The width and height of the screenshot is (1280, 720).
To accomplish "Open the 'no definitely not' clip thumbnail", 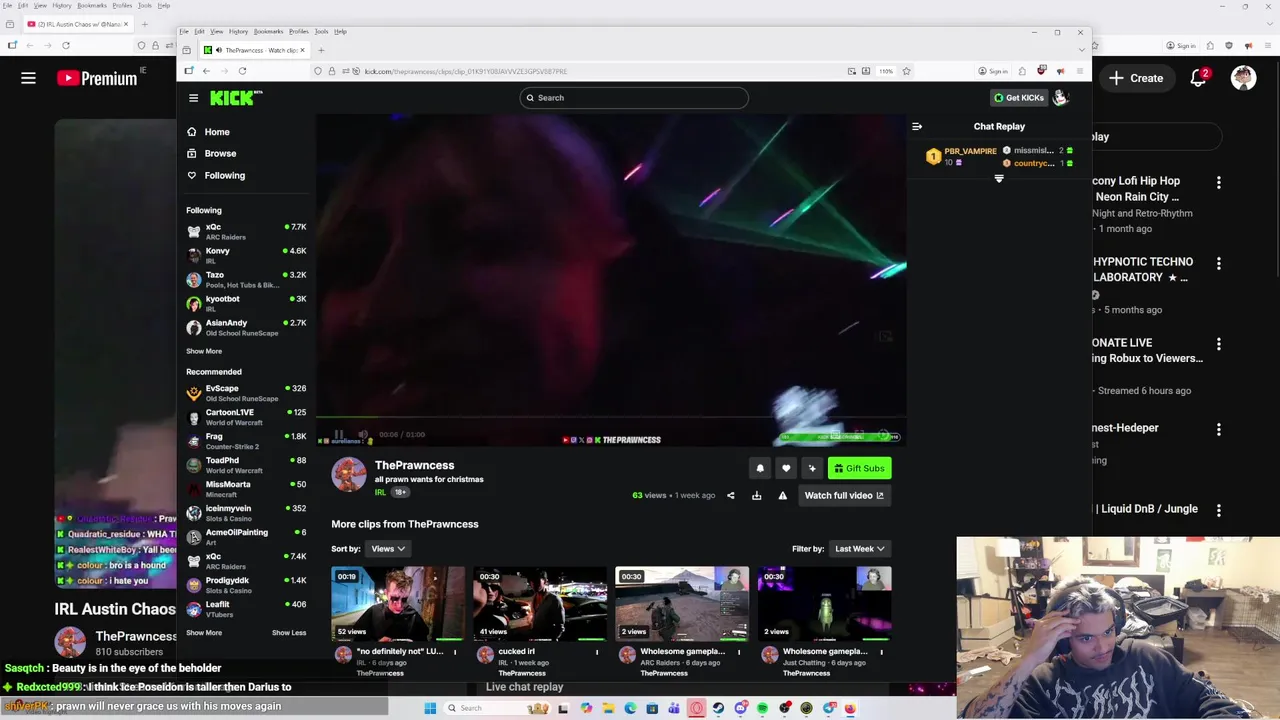I will pyautogui.click(x=398, y=604).
